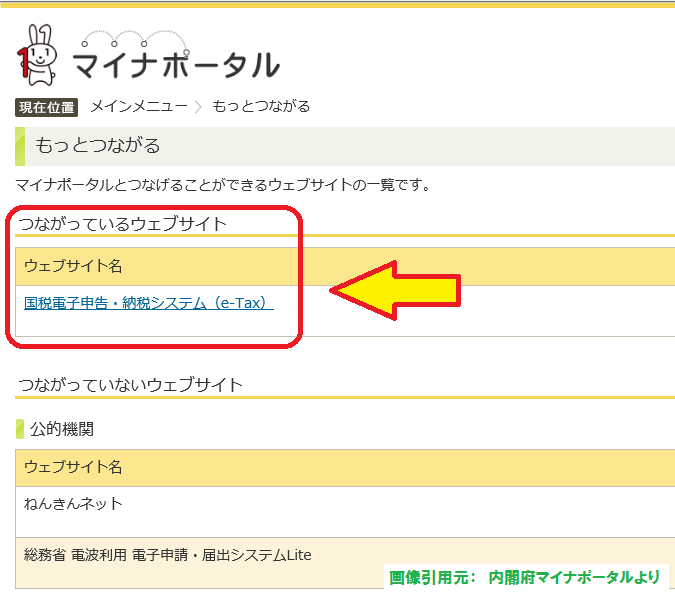Click the 現在位置 label badge
The image size is (675, 600).
tap(46, 107)
